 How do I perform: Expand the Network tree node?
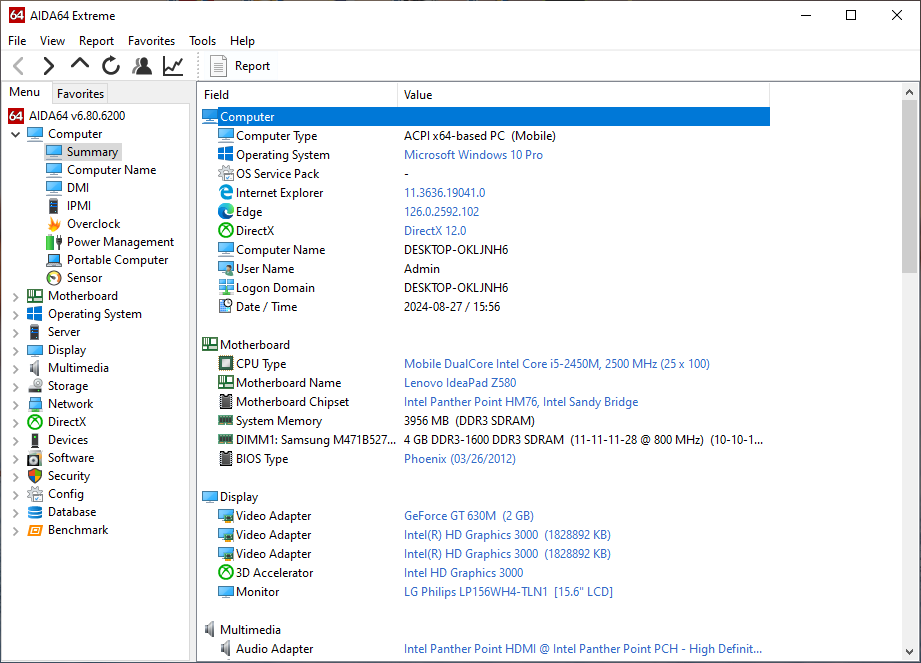pos(16,405)
